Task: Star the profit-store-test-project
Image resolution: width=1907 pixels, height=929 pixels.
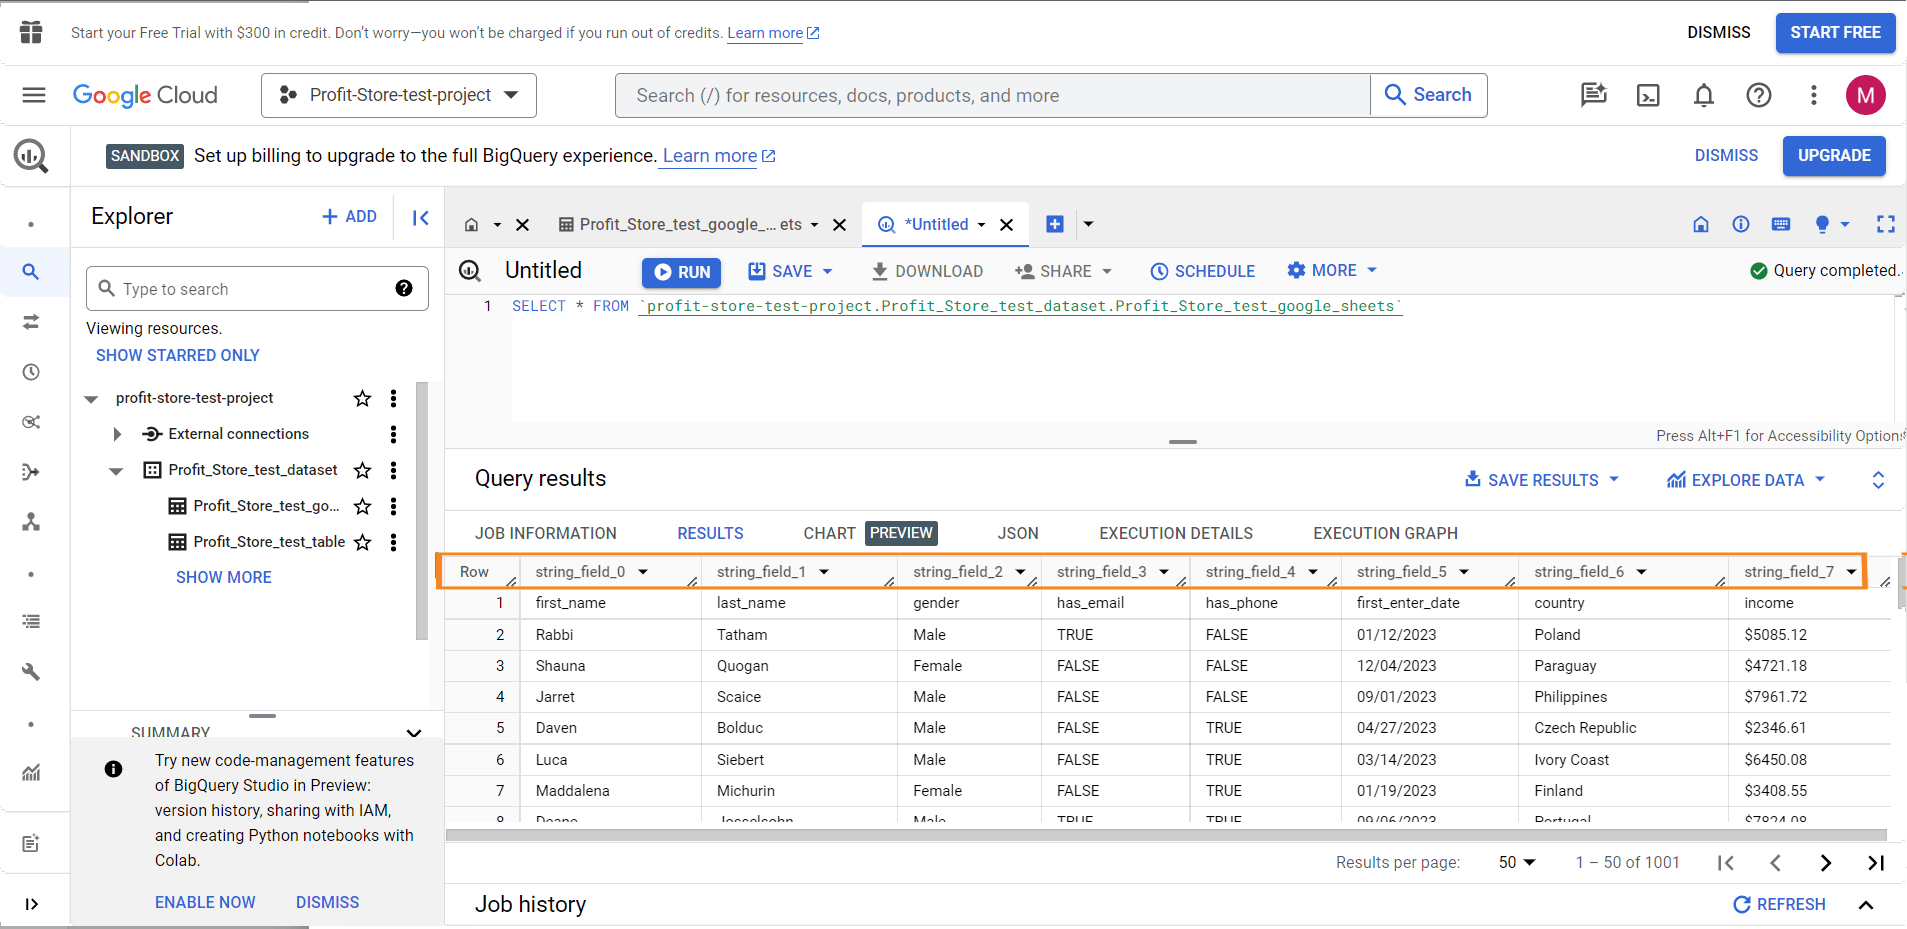Action: (362, 398)
